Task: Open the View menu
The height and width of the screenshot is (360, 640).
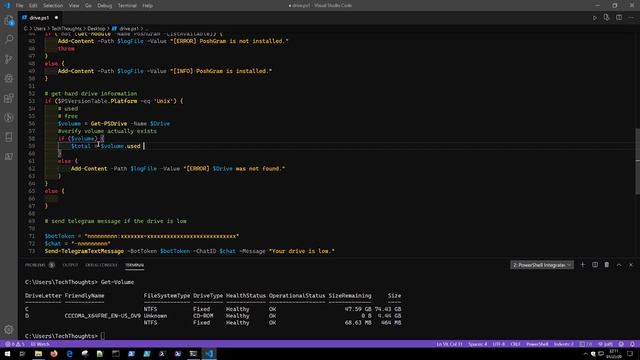Action: point(74,6)
